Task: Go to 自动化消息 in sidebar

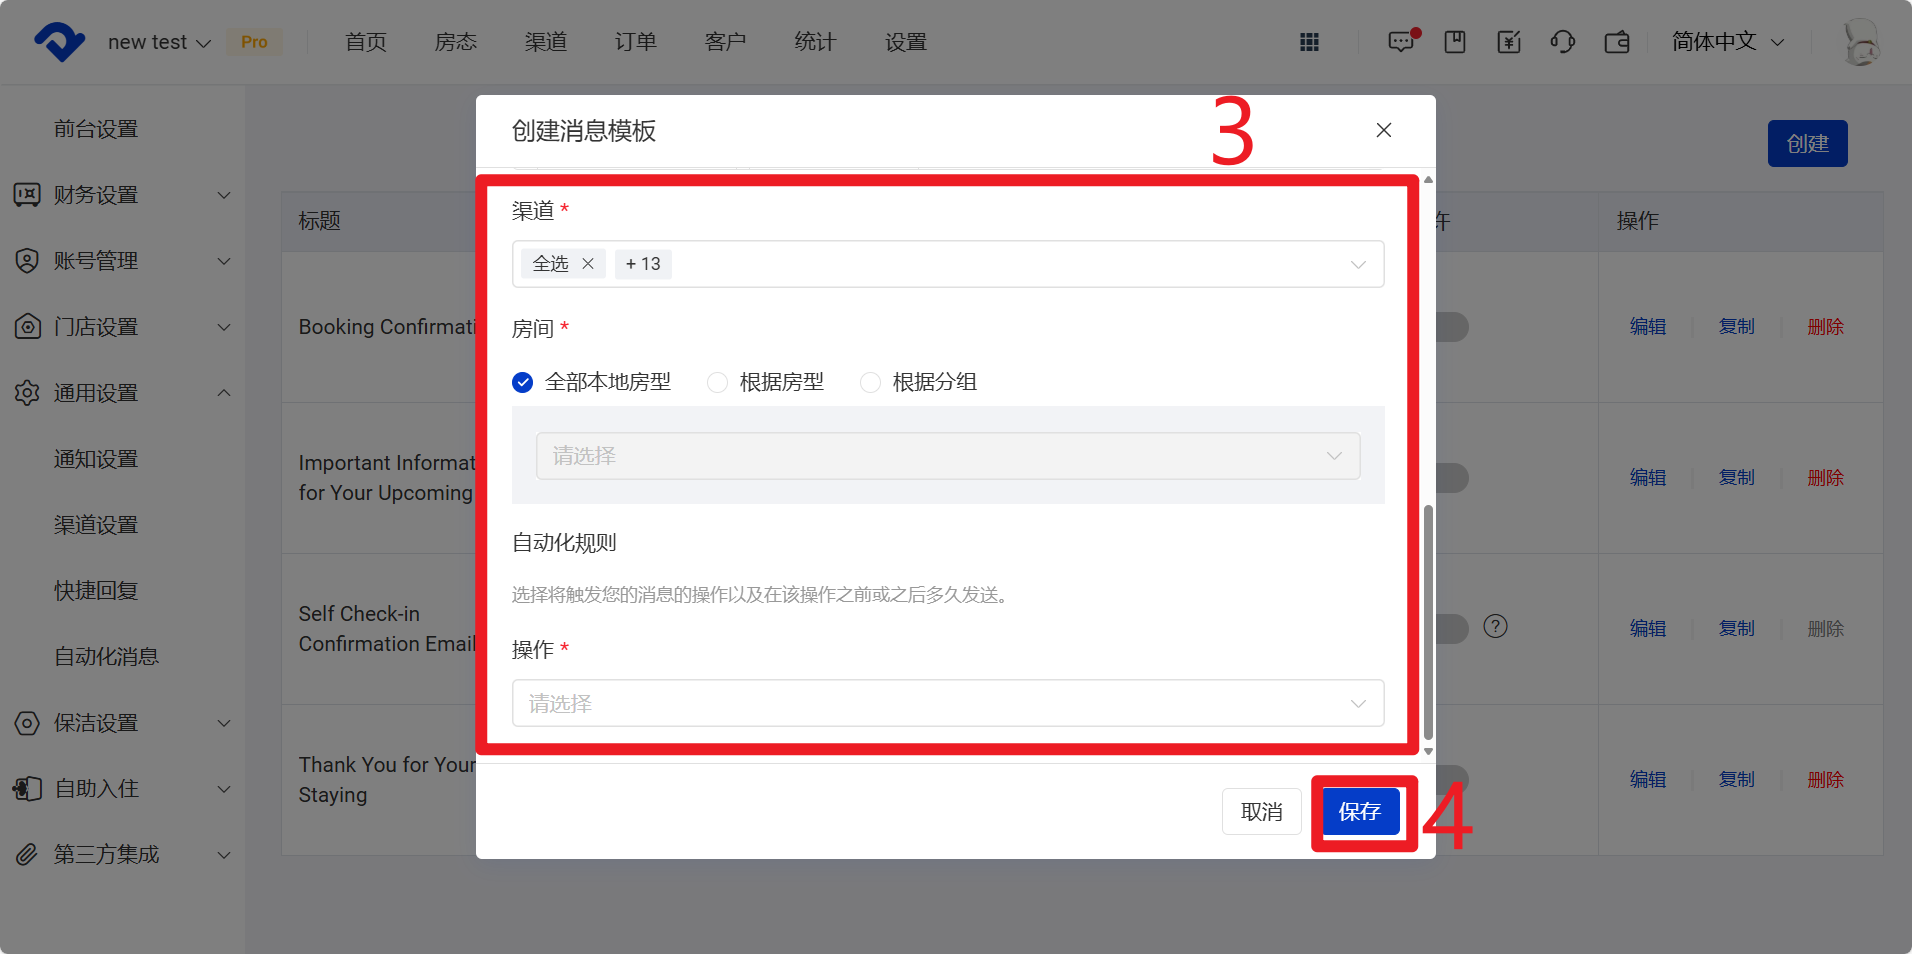Action: point(106,657)
